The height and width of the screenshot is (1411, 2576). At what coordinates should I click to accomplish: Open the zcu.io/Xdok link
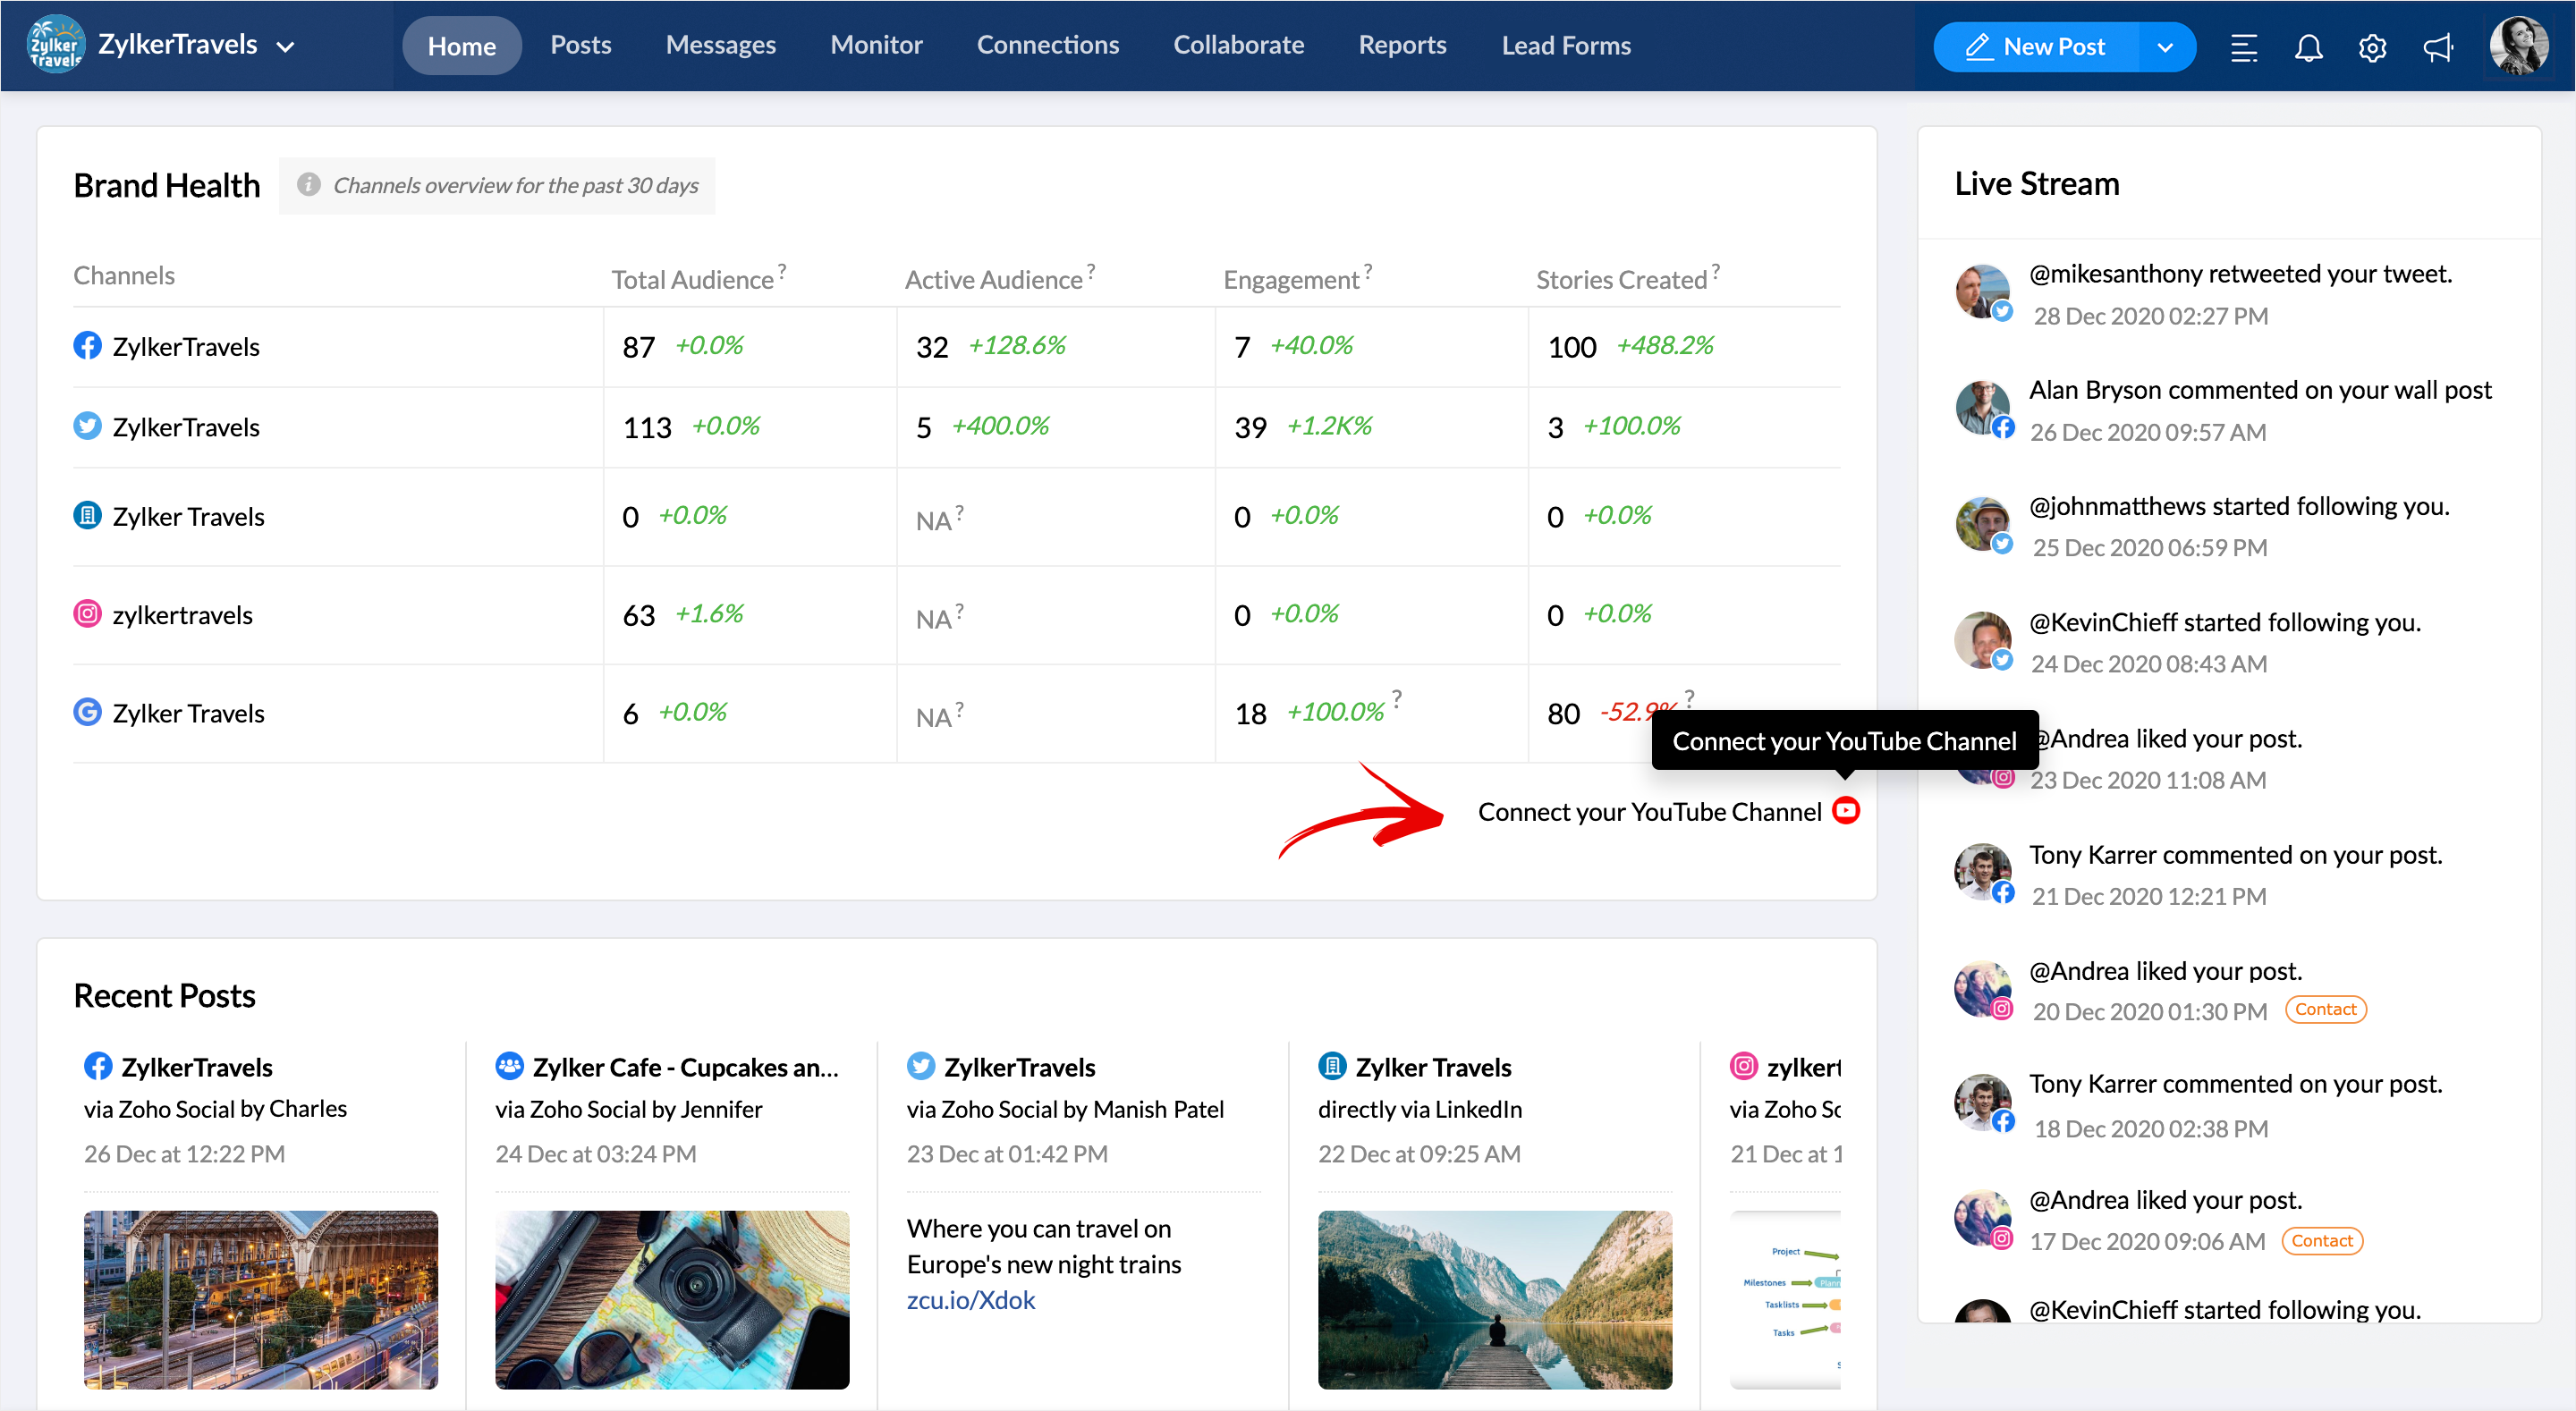point(970,1299)
